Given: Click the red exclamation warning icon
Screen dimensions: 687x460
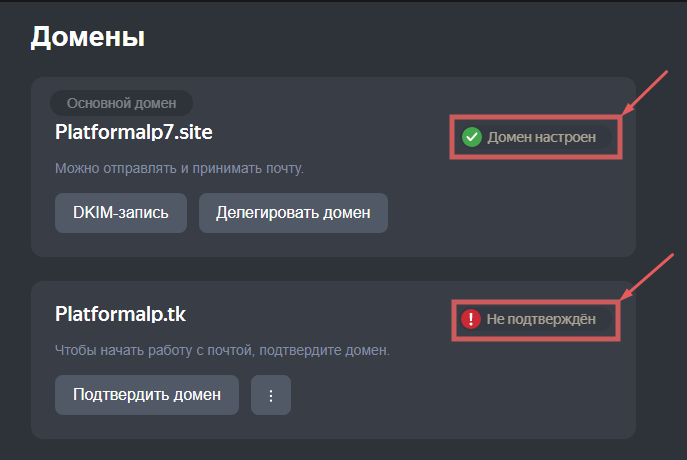Looking at the screenshot, I should point(471,319).
